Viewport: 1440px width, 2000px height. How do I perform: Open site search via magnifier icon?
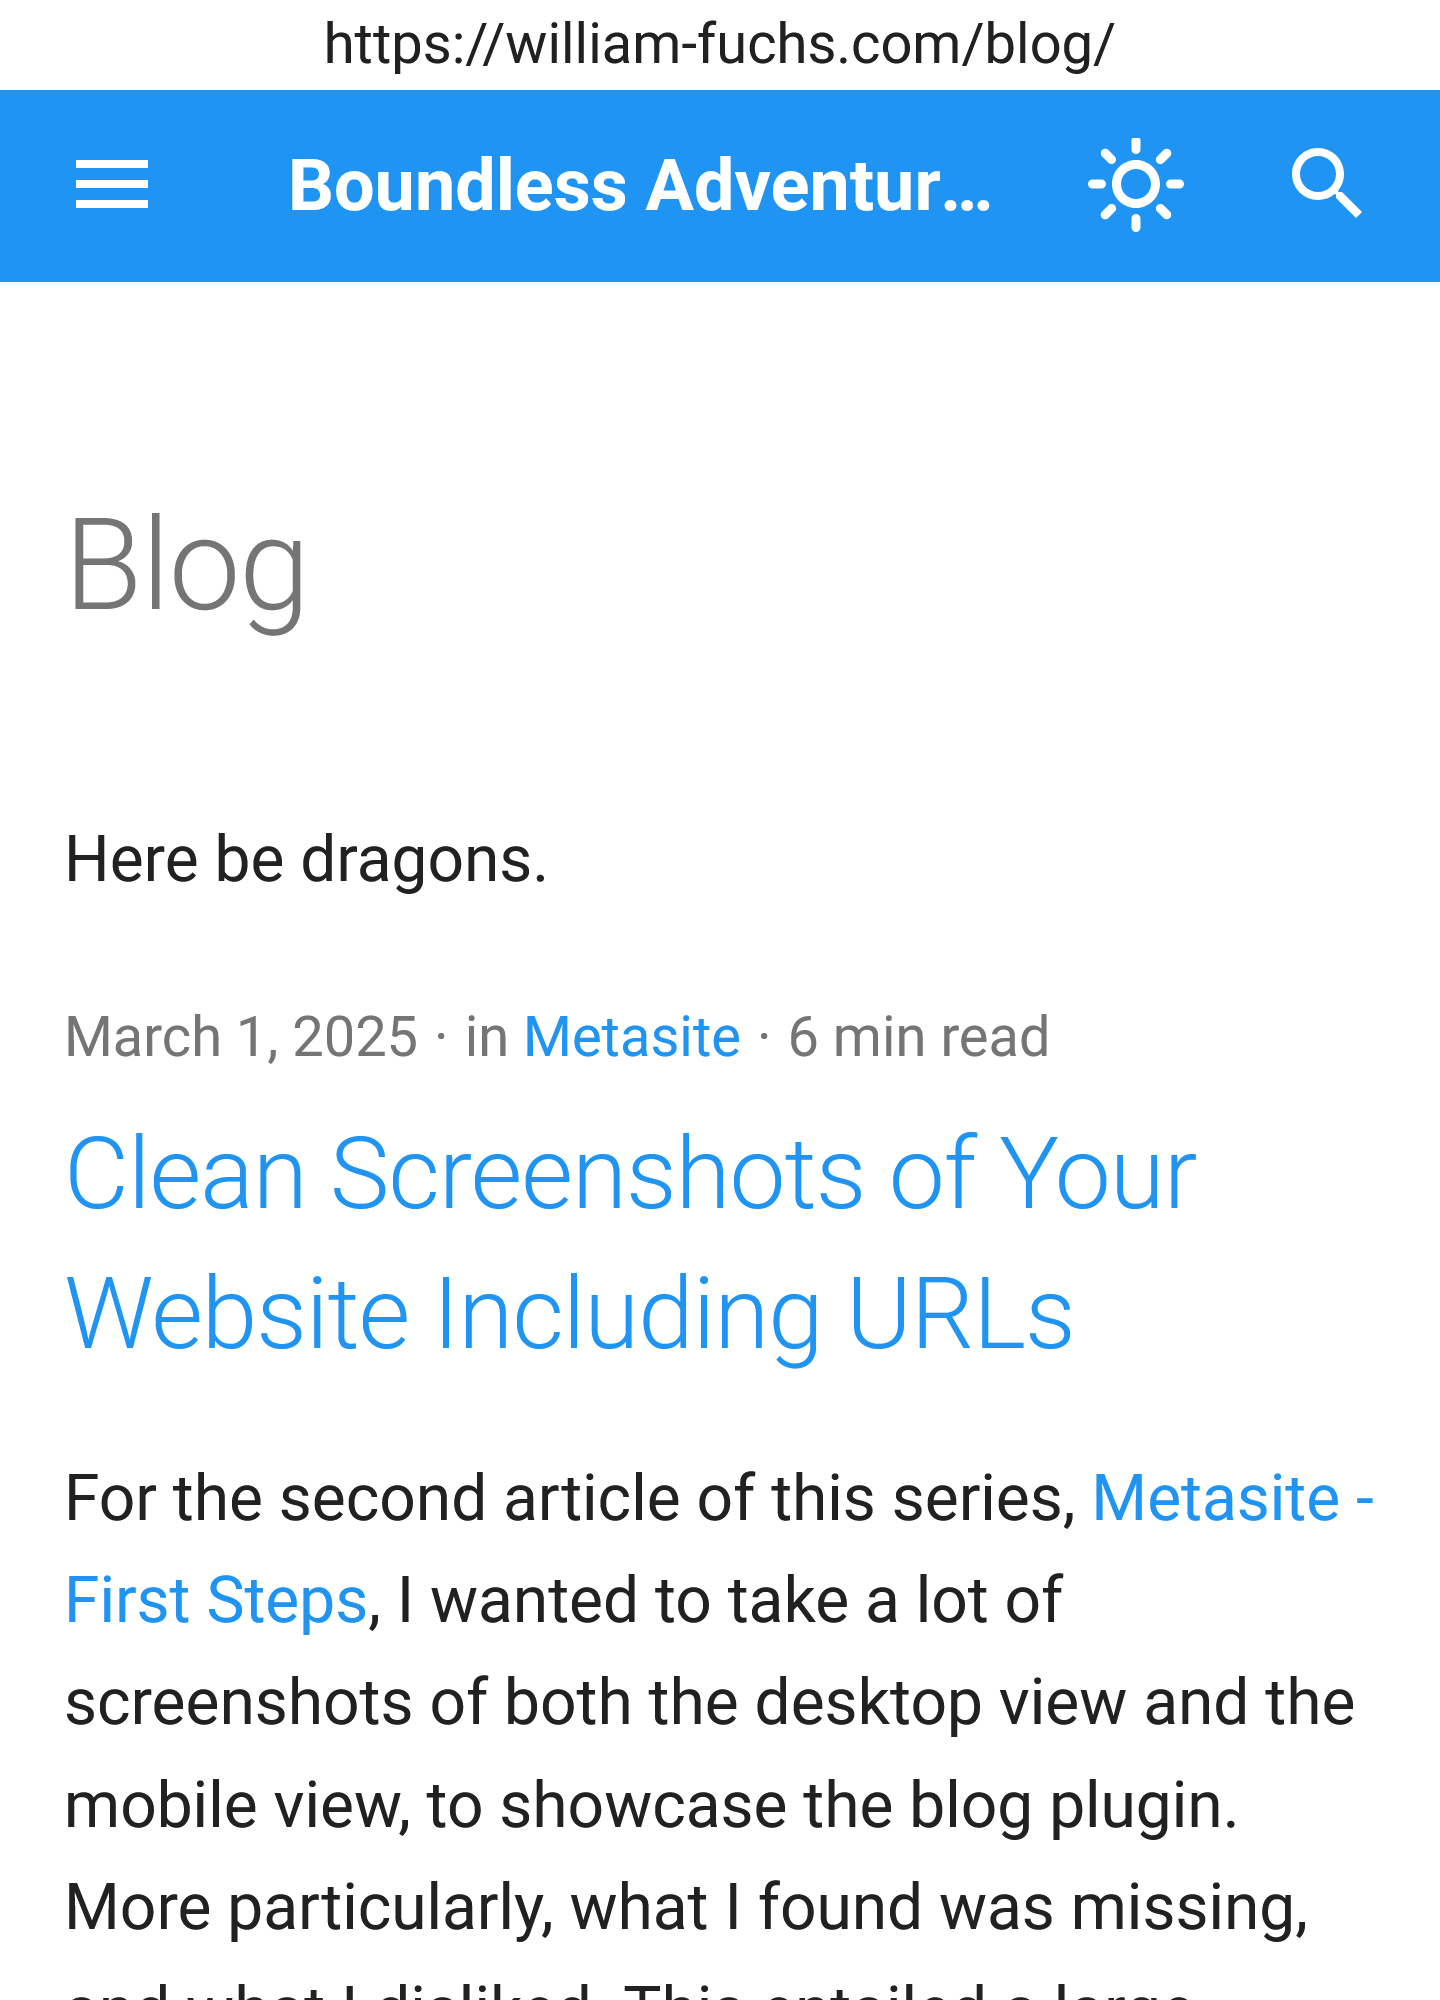(1326, 185)
